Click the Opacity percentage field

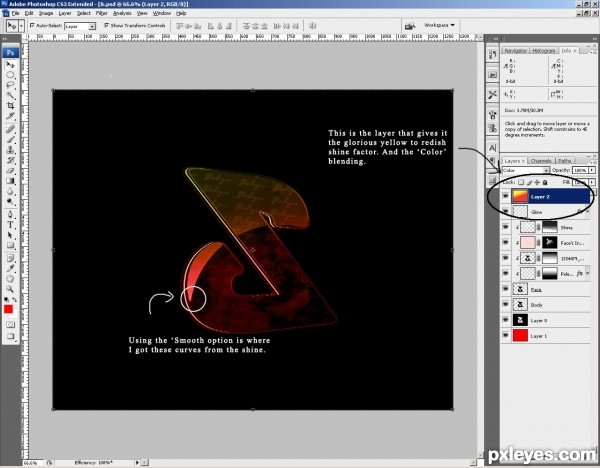pos(580,170)
